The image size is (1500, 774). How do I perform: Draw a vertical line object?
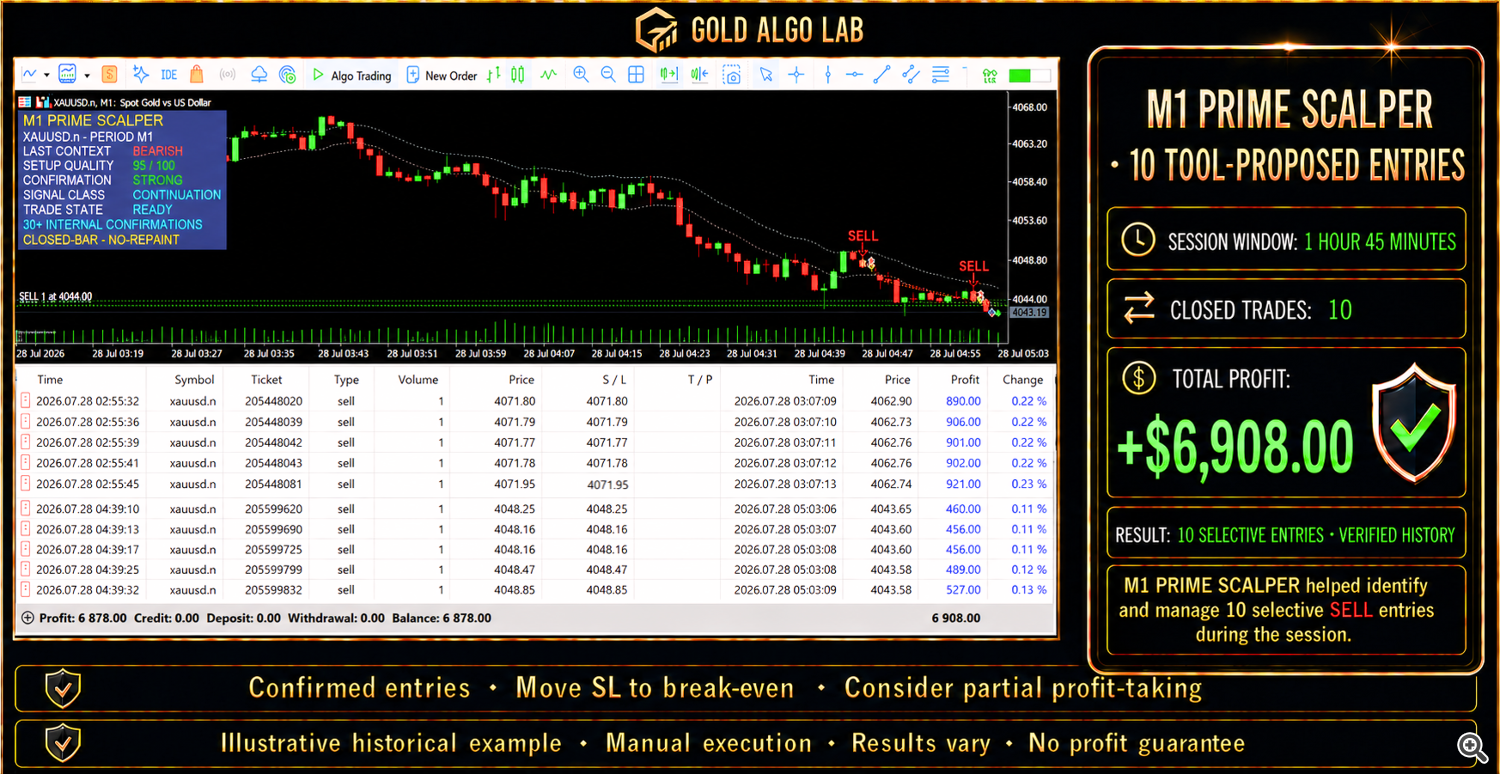828,74
